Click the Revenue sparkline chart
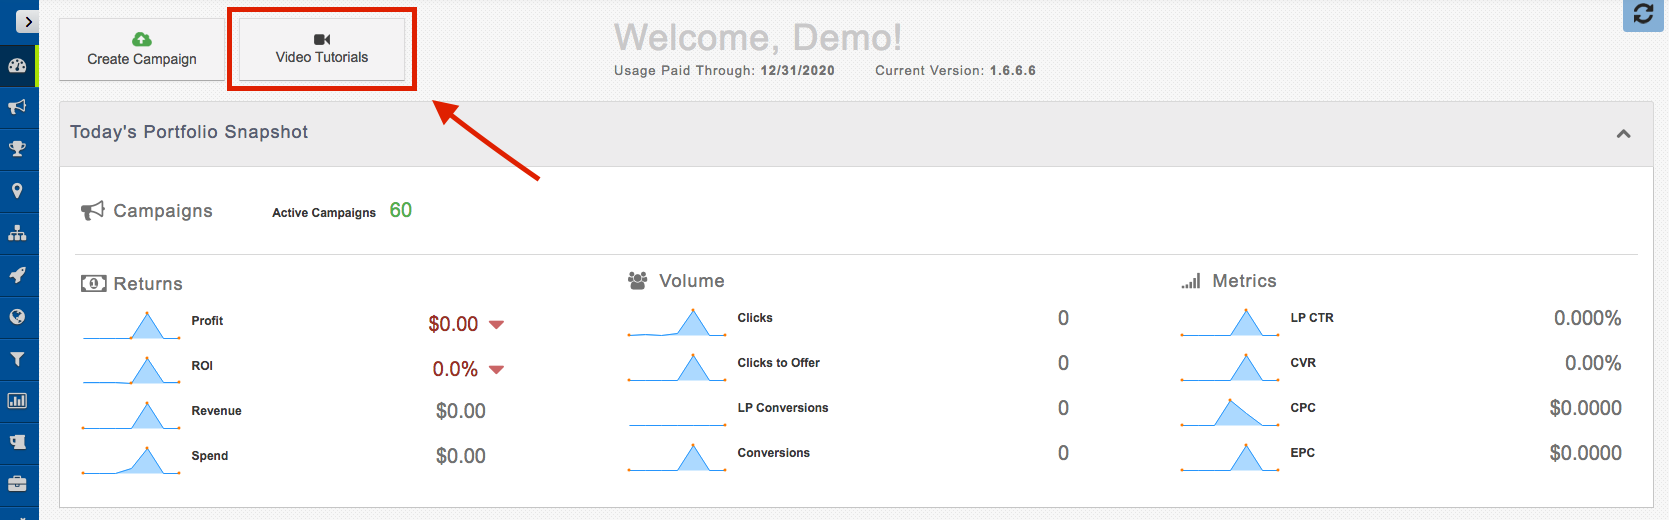 pyautogui.click(x=131, y=415)
